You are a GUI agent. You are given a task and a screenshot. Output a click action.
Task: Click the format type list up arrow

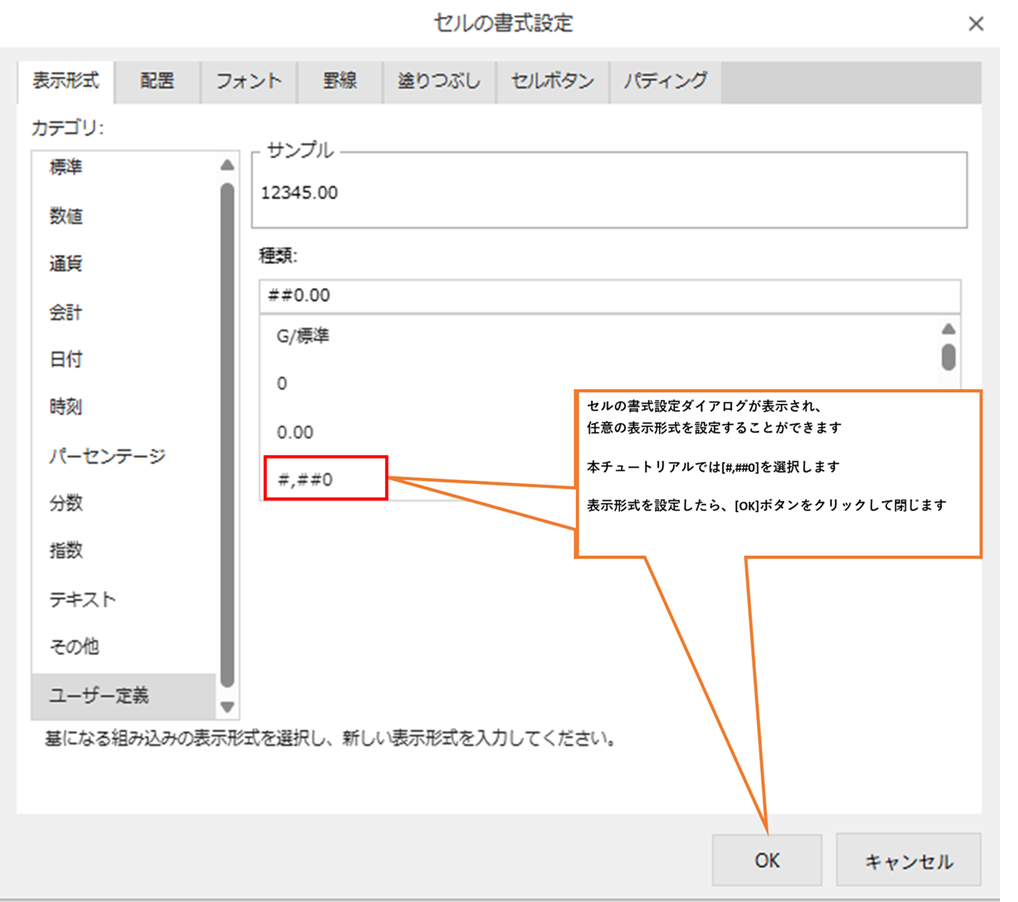click(948, 329)
